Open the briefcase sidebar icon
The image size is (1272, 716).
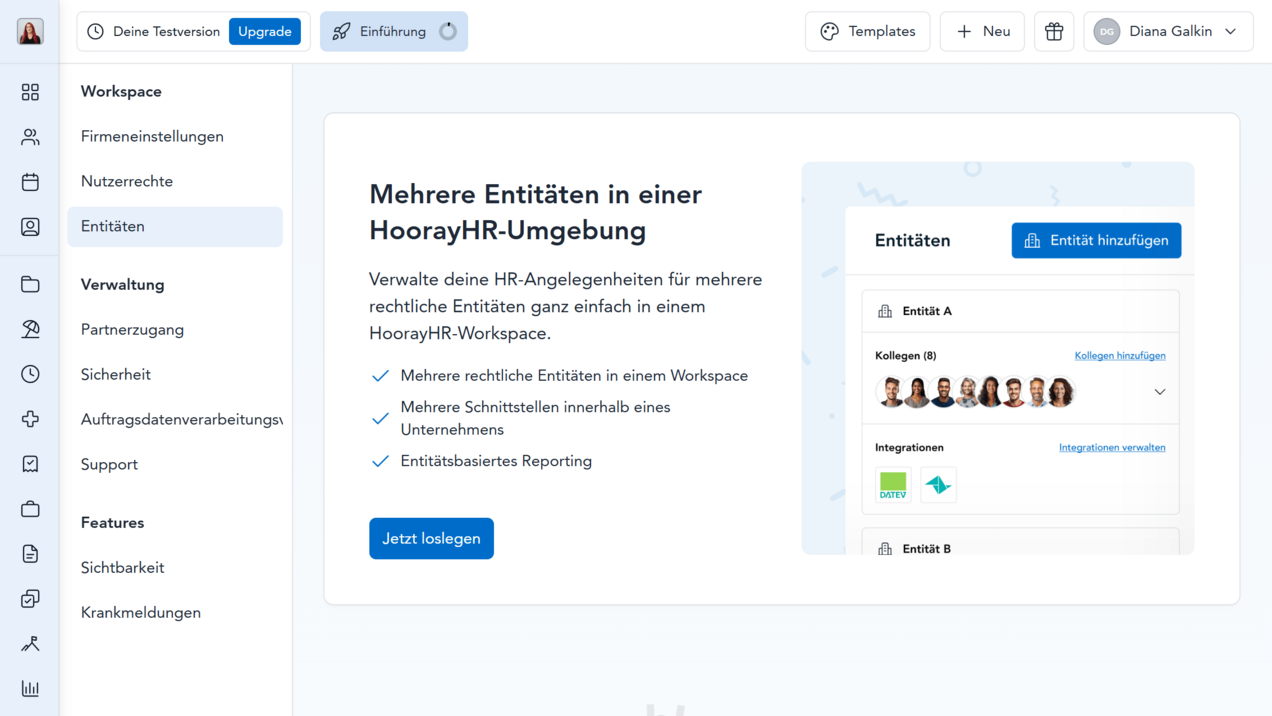click(x=30, y=509)
